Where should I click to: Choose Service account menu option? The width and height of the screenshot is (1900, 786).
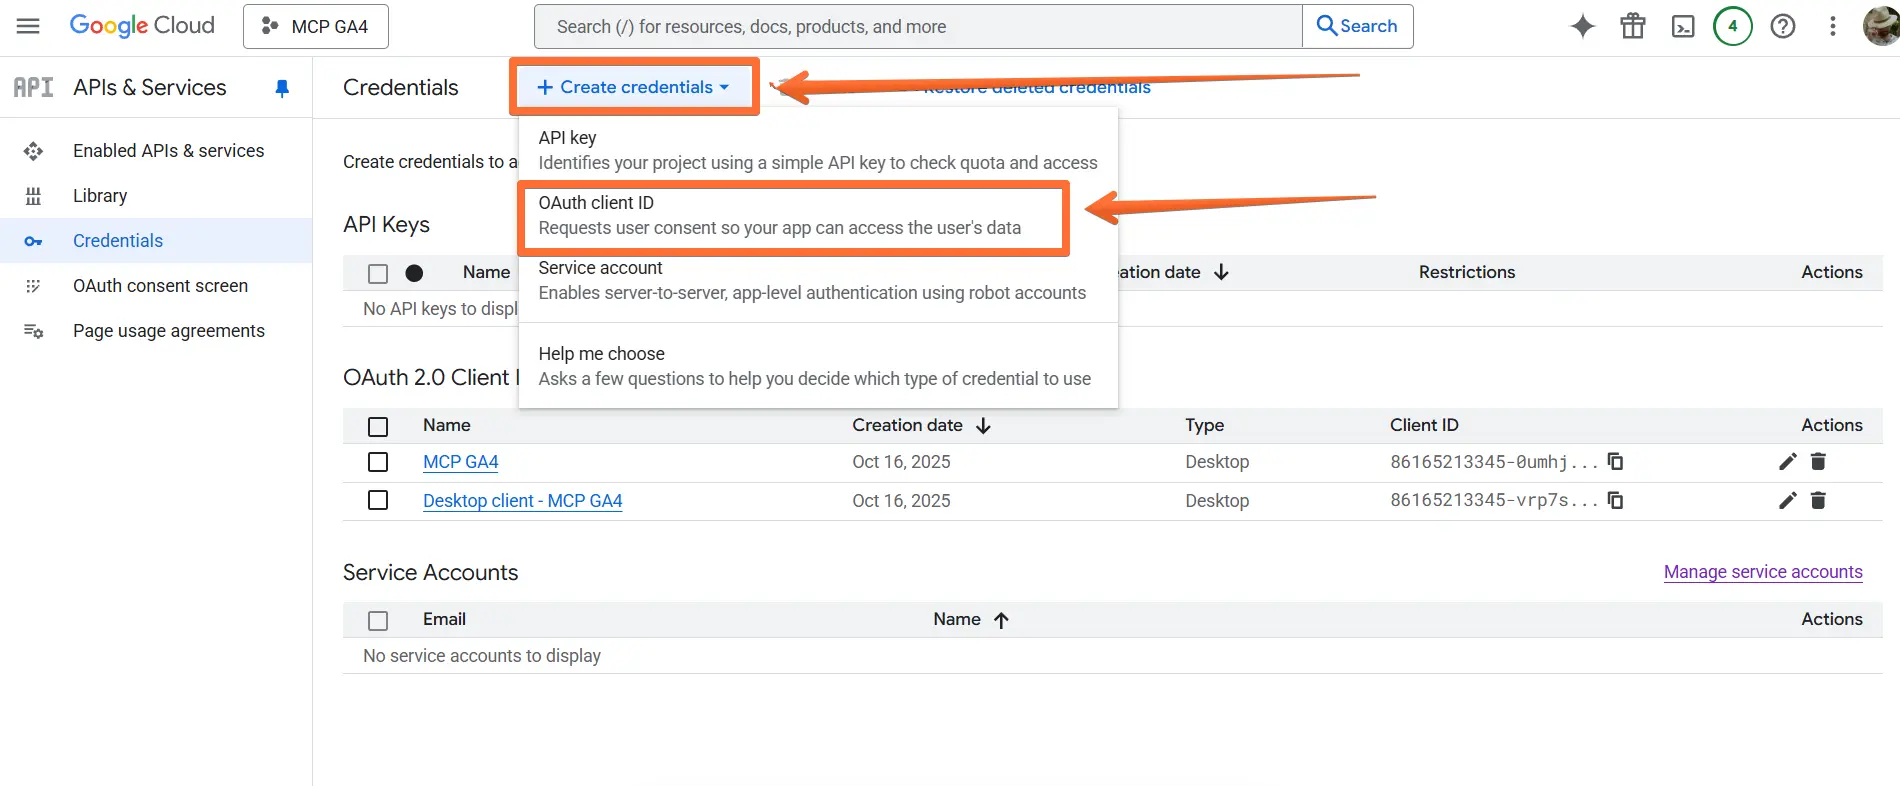818,280
